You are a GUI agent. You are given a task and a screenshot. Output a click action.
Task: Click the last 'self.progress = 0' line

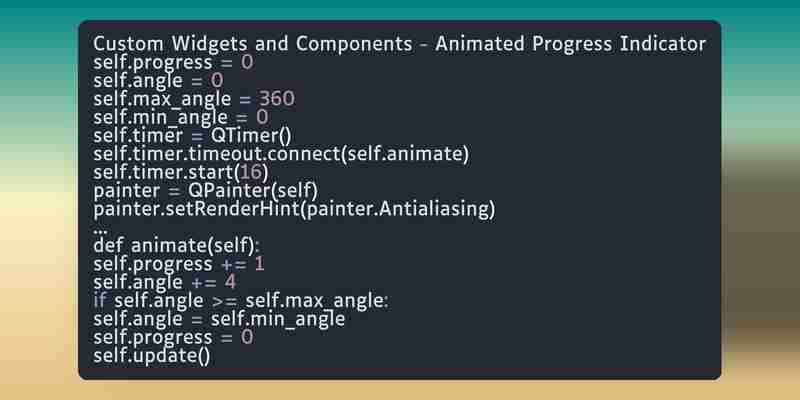coord(173,338)
